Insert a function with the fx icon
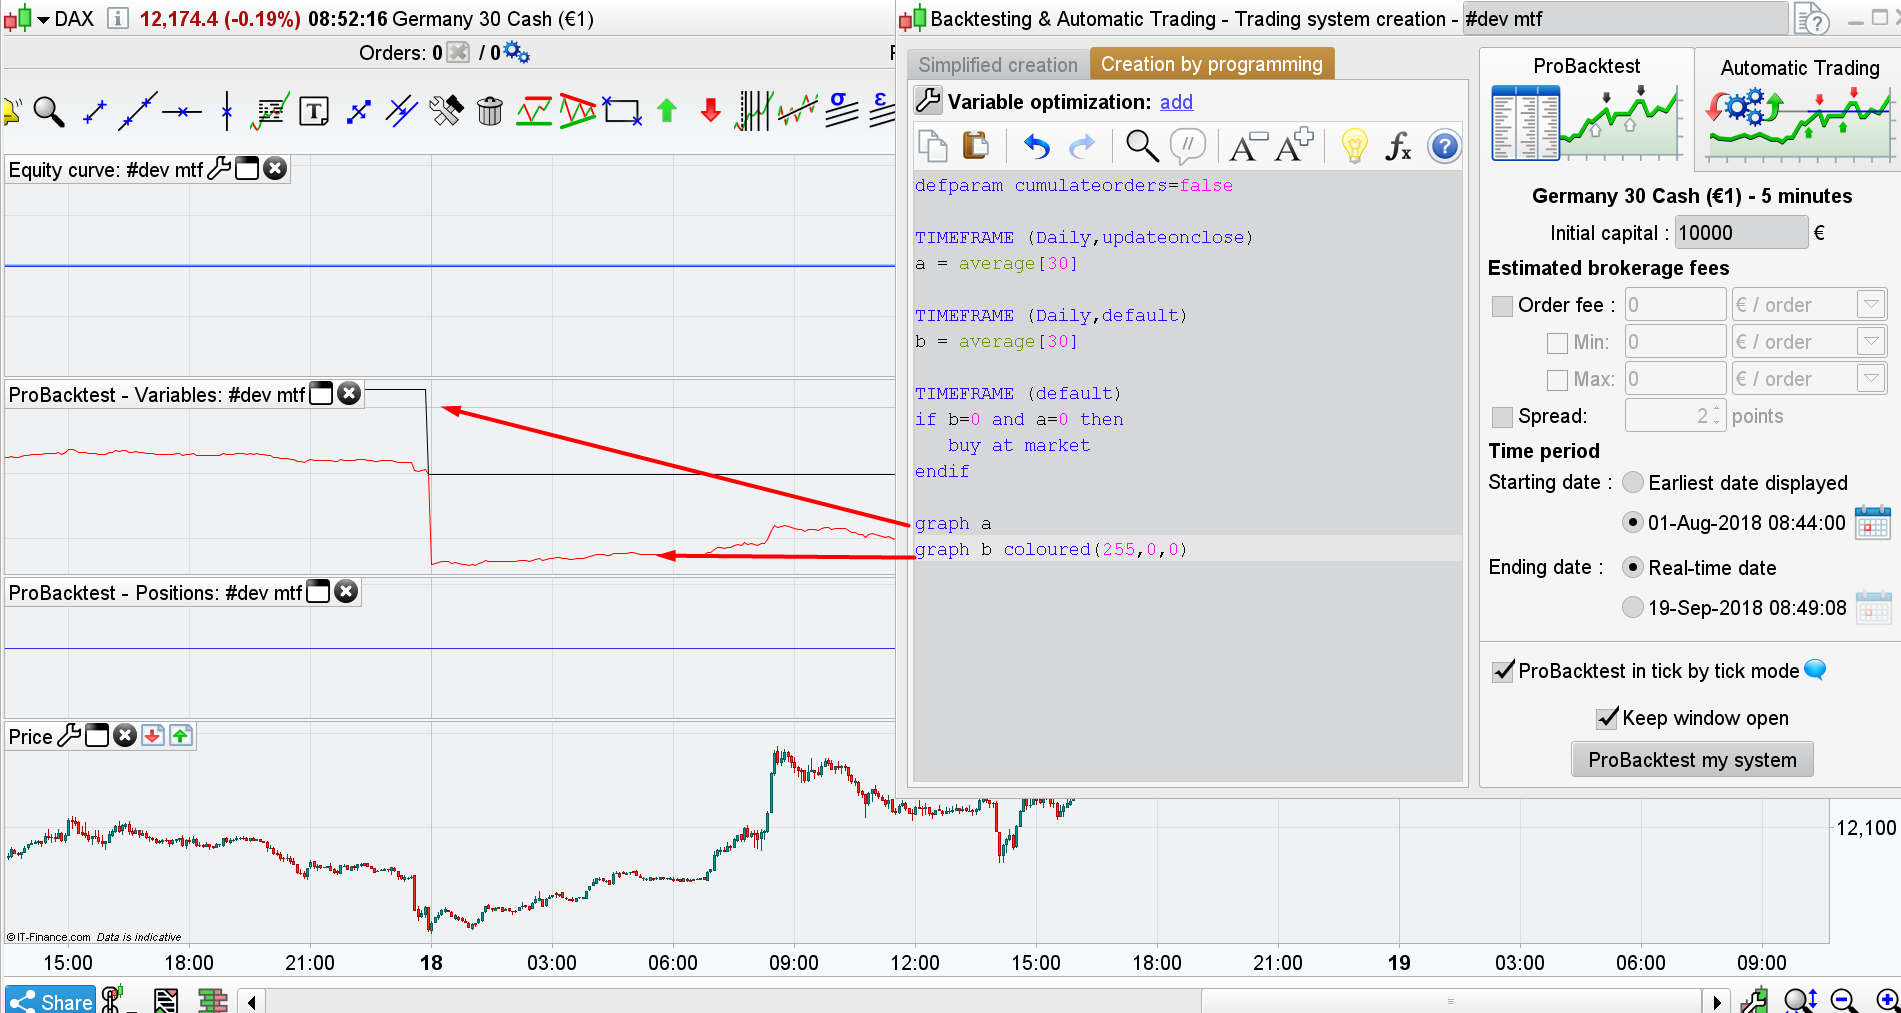The height and width of the screenshot is (1013, 1901). click(x=1398, y=147)
